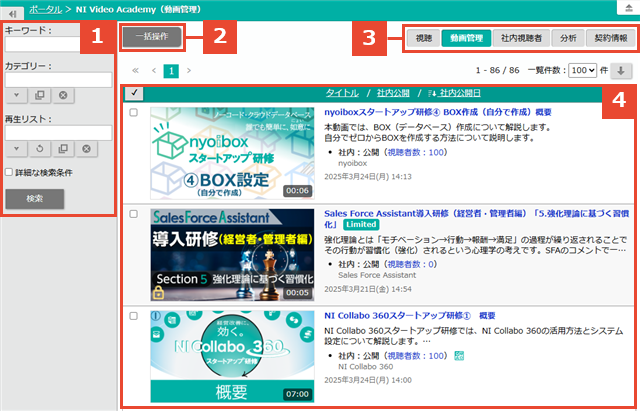Check the NI Collabo 360 video checkbox
Viewport: 640px width, 411px height.
(133, 316)
